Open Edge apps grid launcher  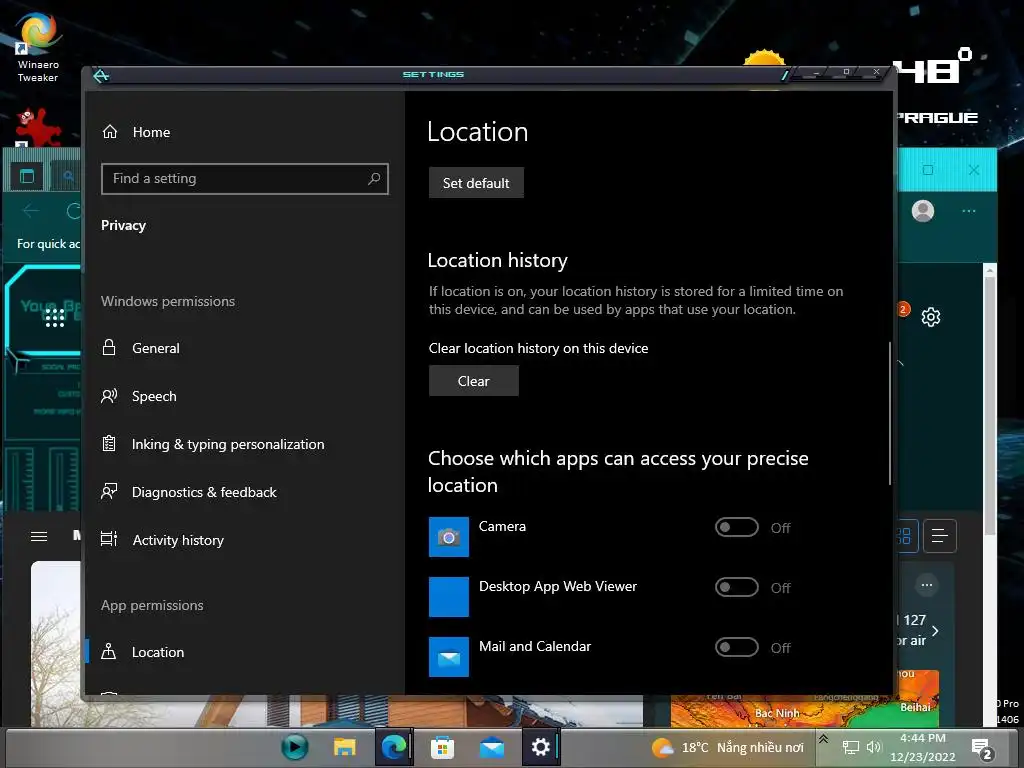pos(55,317)
